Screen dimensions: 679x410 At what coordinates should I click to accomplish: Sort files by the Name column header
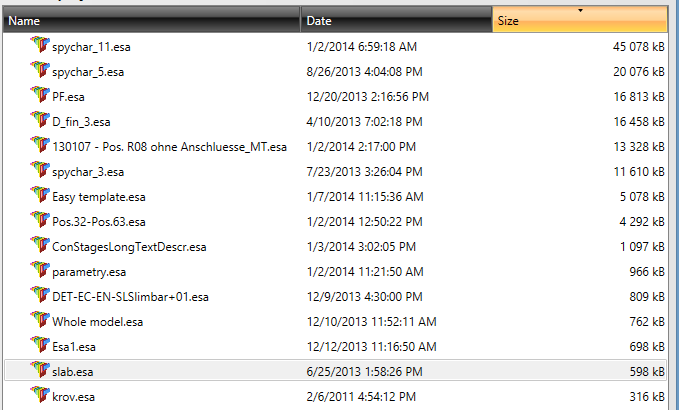click(150, 20)
